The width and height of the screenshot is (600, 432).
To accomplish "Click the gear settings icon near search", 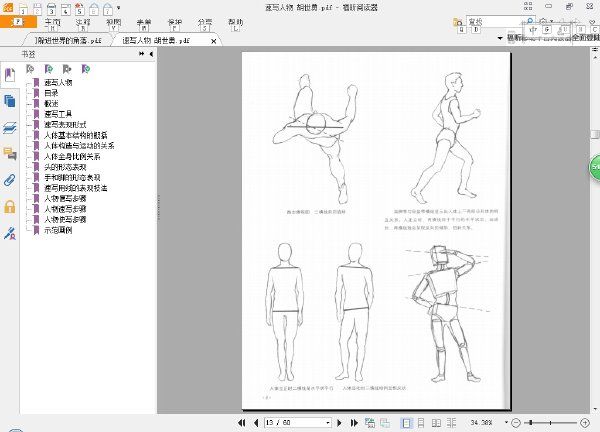I will click(x=543, y=21).
